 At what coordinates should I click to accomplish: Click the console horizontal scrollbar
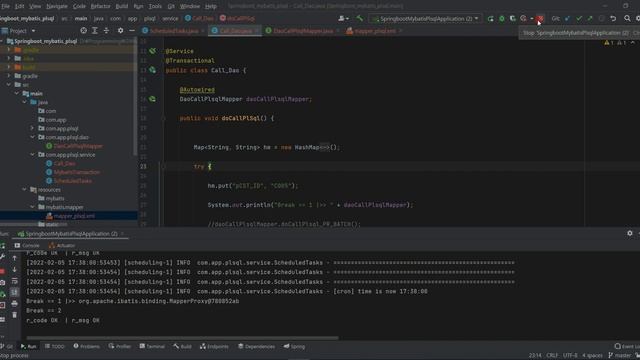182,338
